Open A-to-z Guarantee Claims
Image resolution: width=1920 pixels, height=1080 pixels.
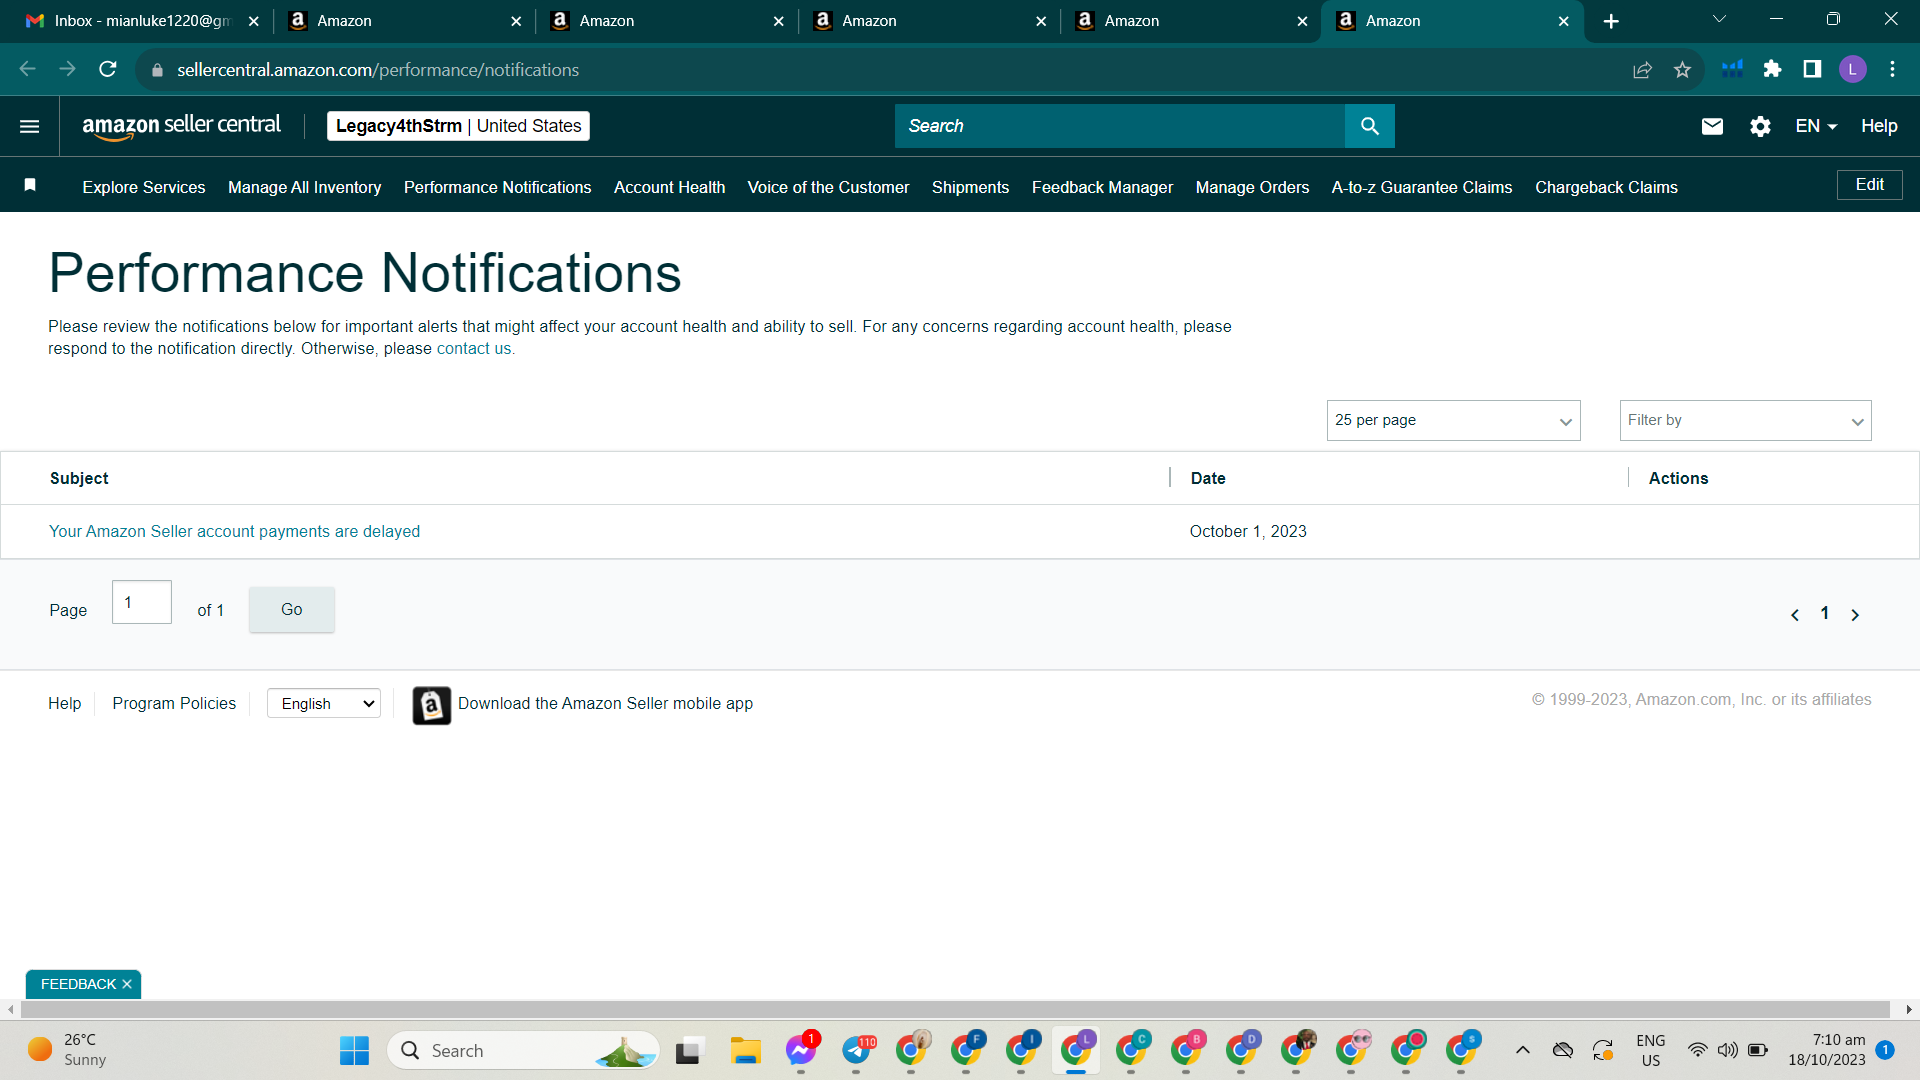coord(1421,187)
